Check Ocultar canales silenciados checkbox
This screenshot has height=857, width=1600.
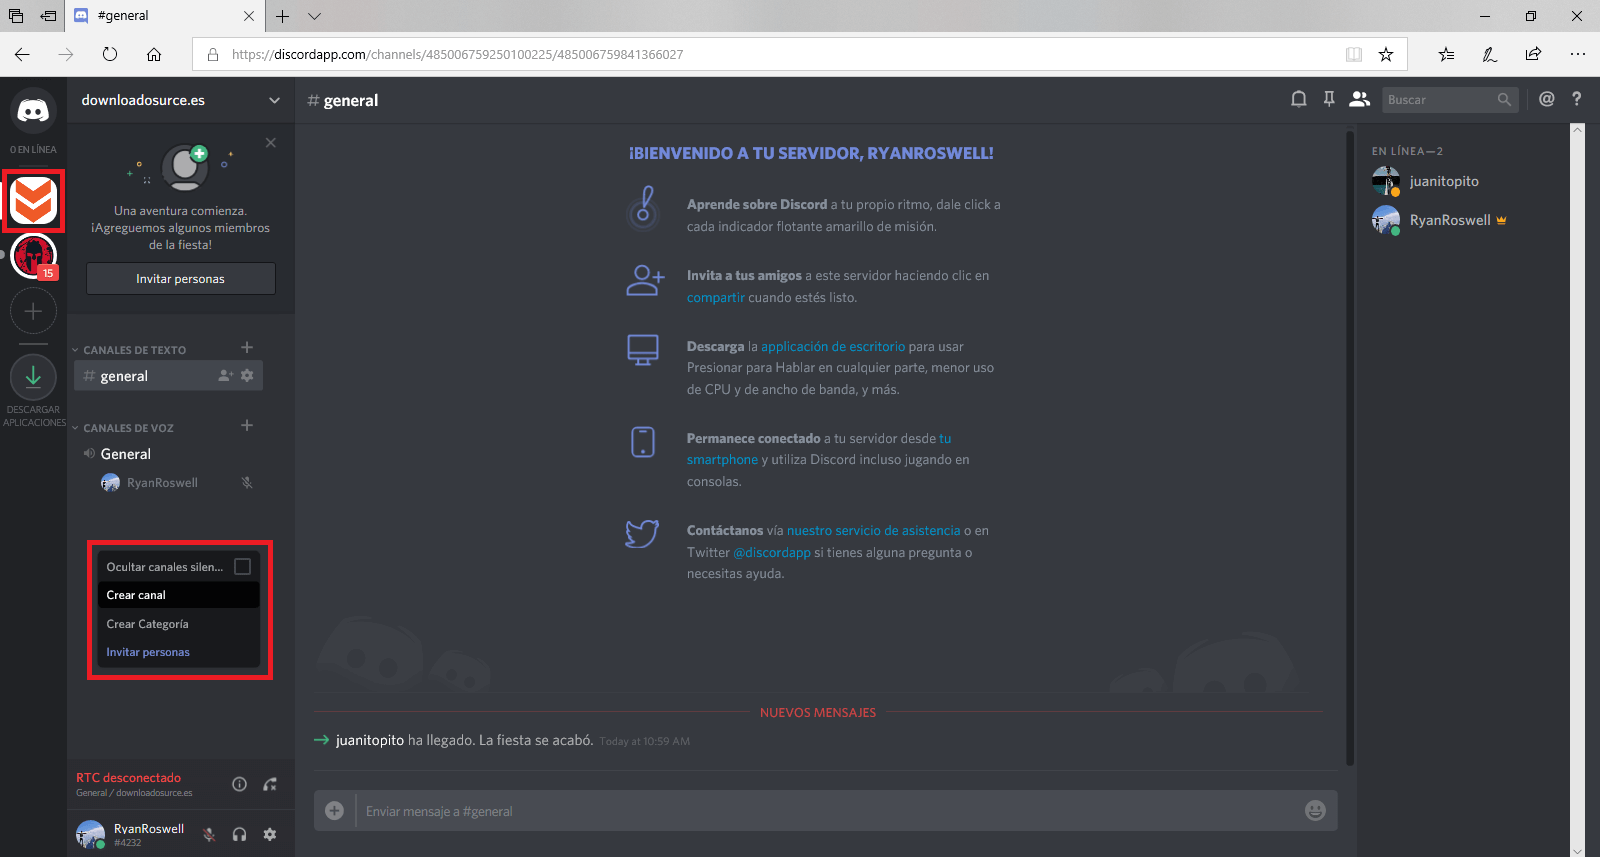click(242, 567)
